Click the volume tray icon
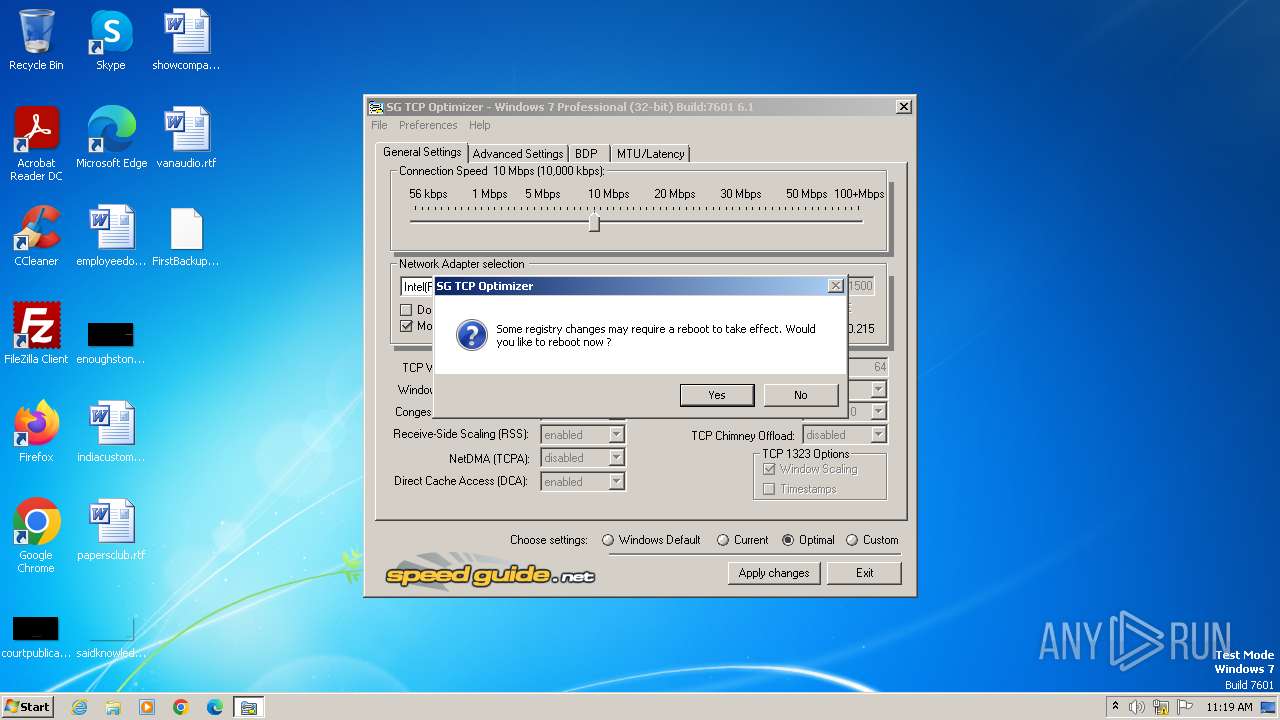This screenshot has width=1280, height=720. click(x=1137, y=707)
